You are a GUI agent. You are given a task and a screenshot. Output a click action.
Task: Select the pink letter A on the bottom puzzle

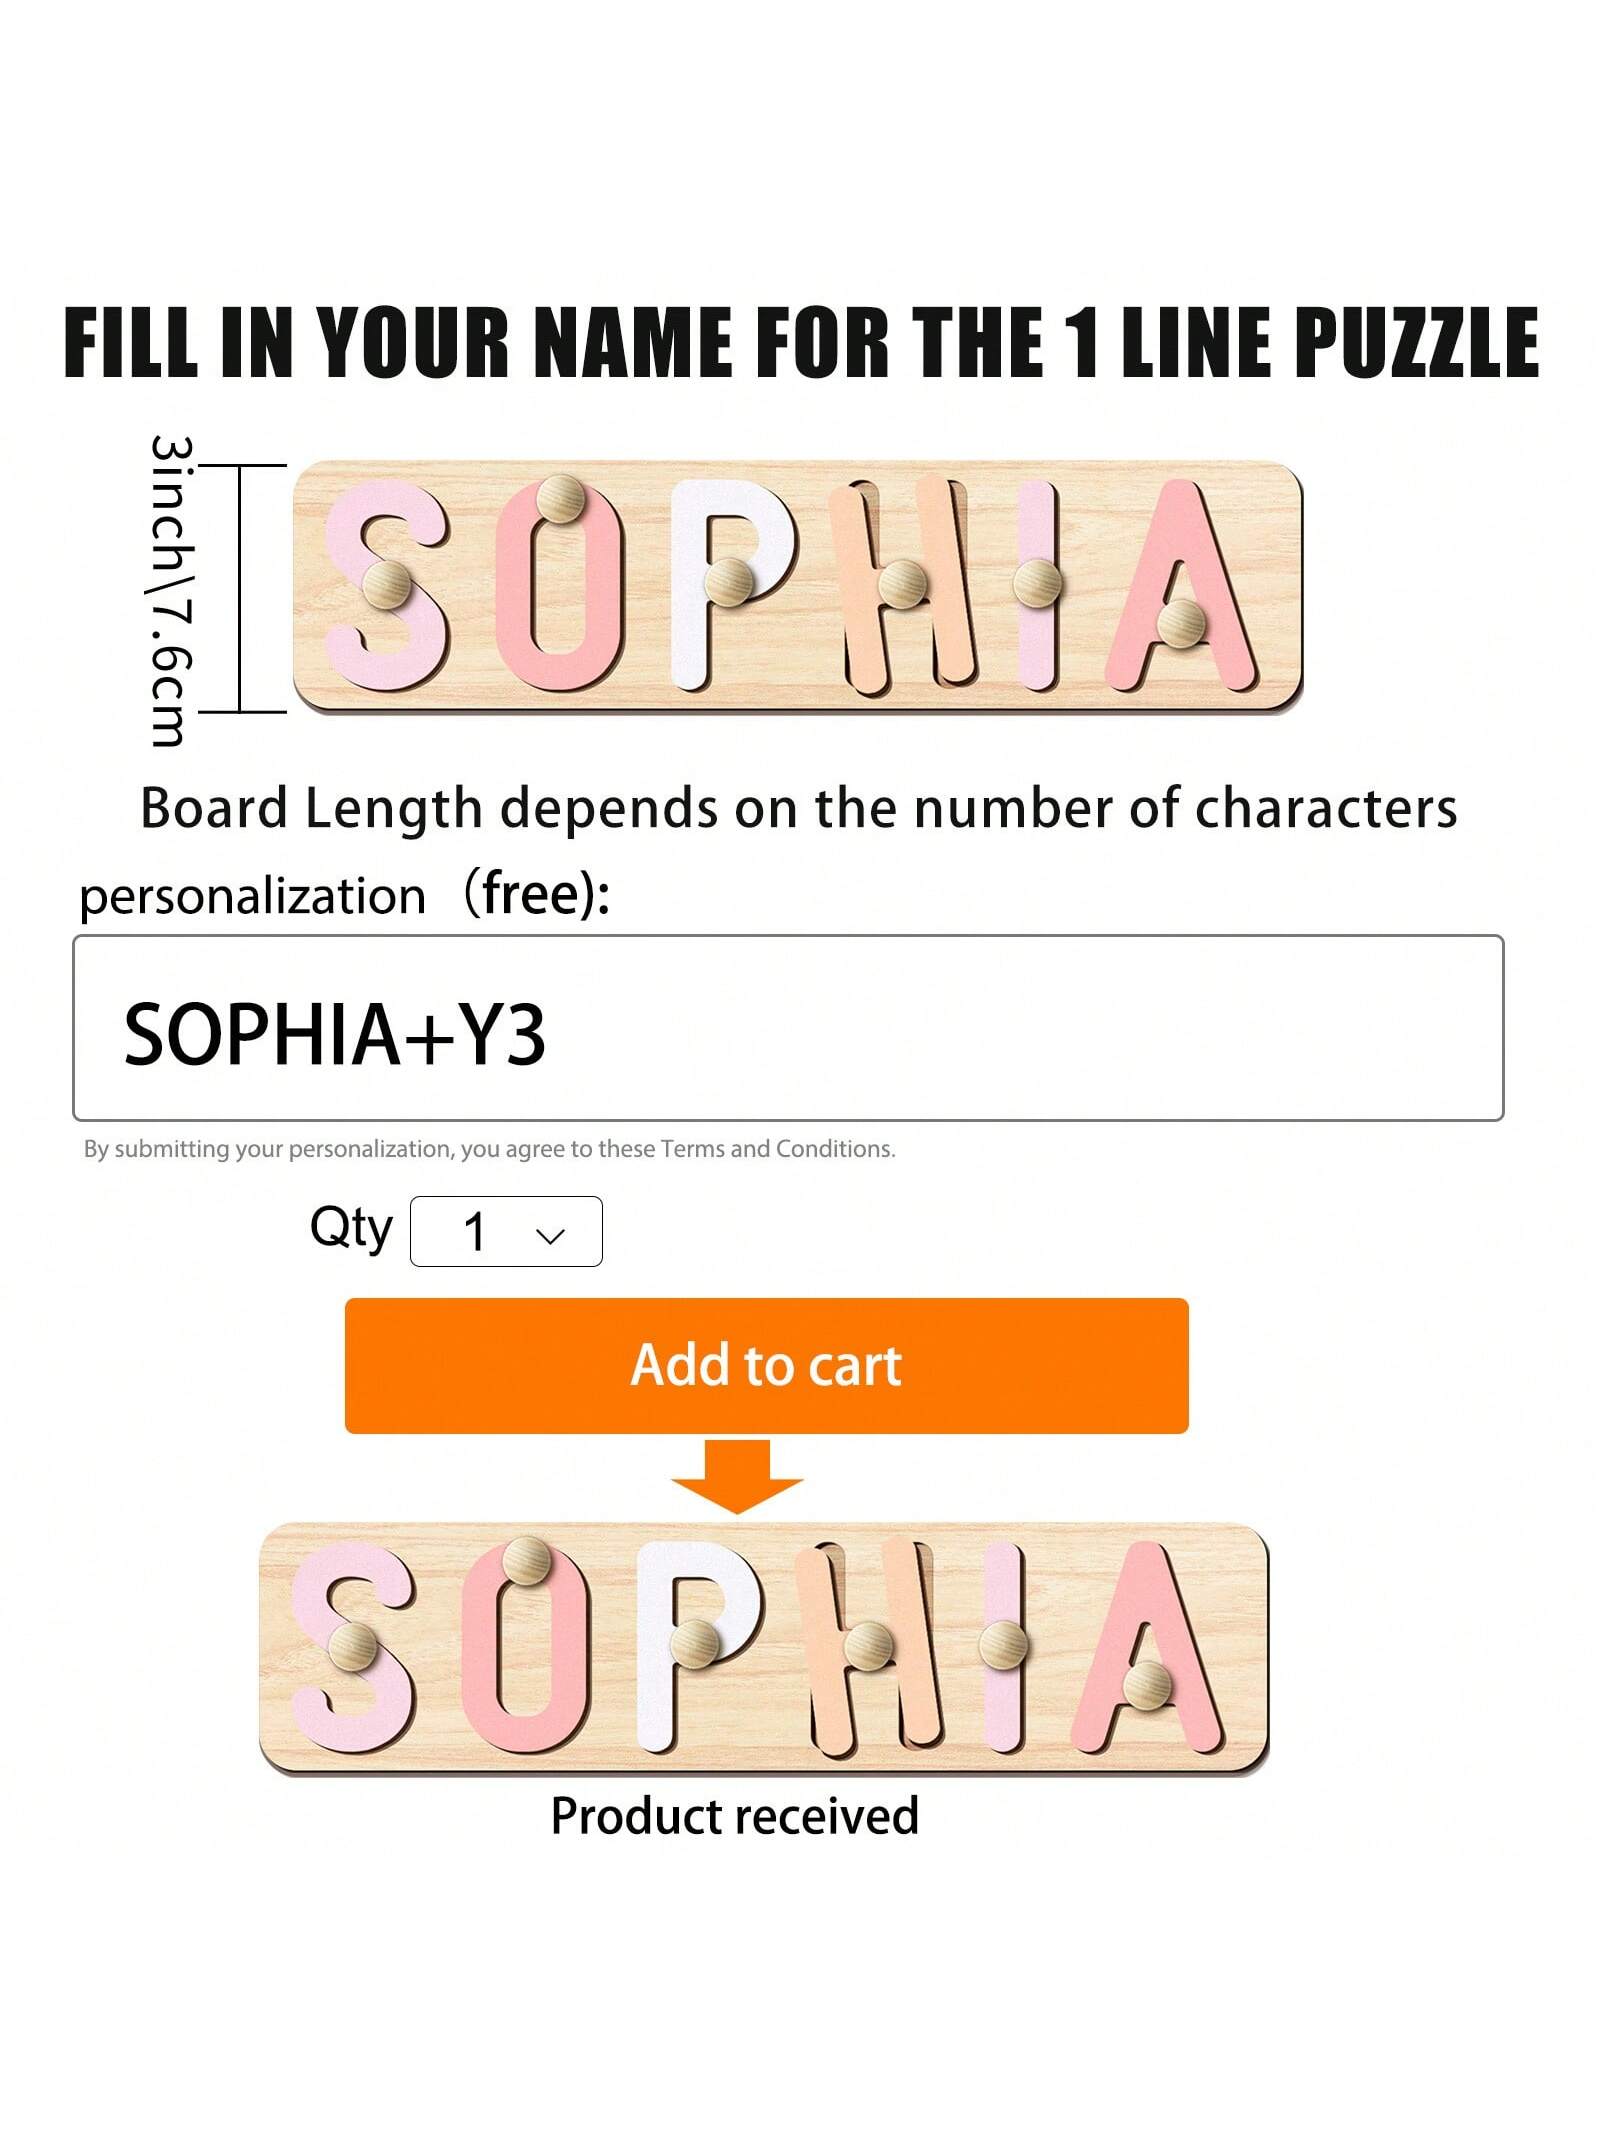[1147, 1649]
